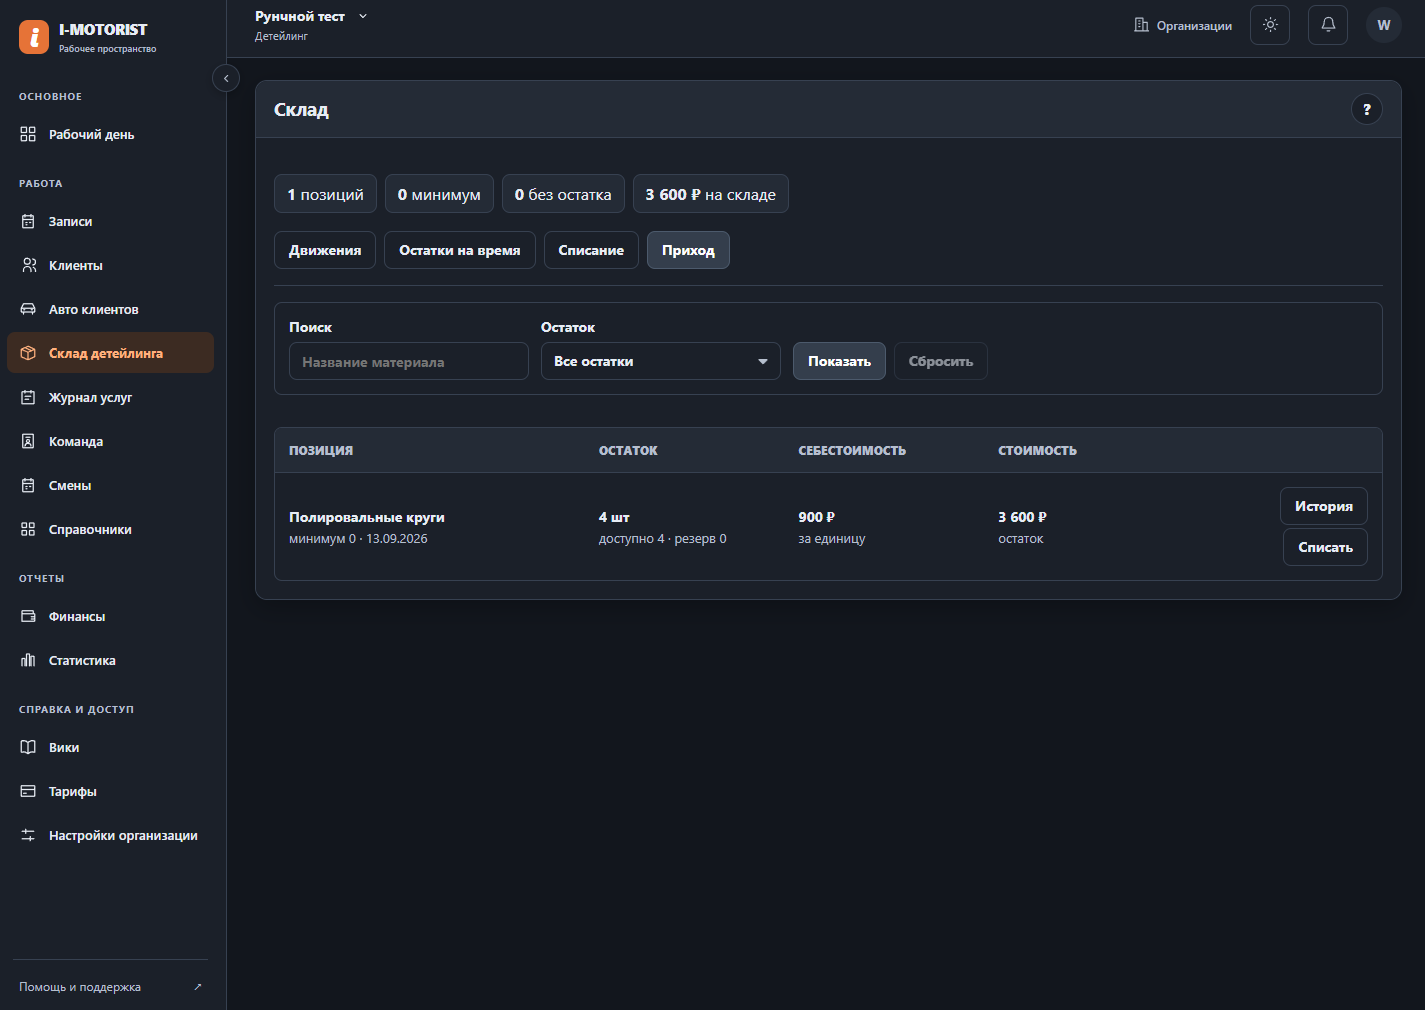
Task: Open the Организации link in header
Action: click(x=1183, y=25)
